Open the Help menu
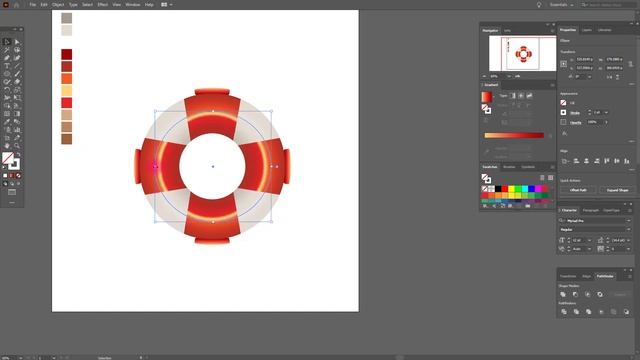This screenshot has height=360, width=640. (149, 4)
